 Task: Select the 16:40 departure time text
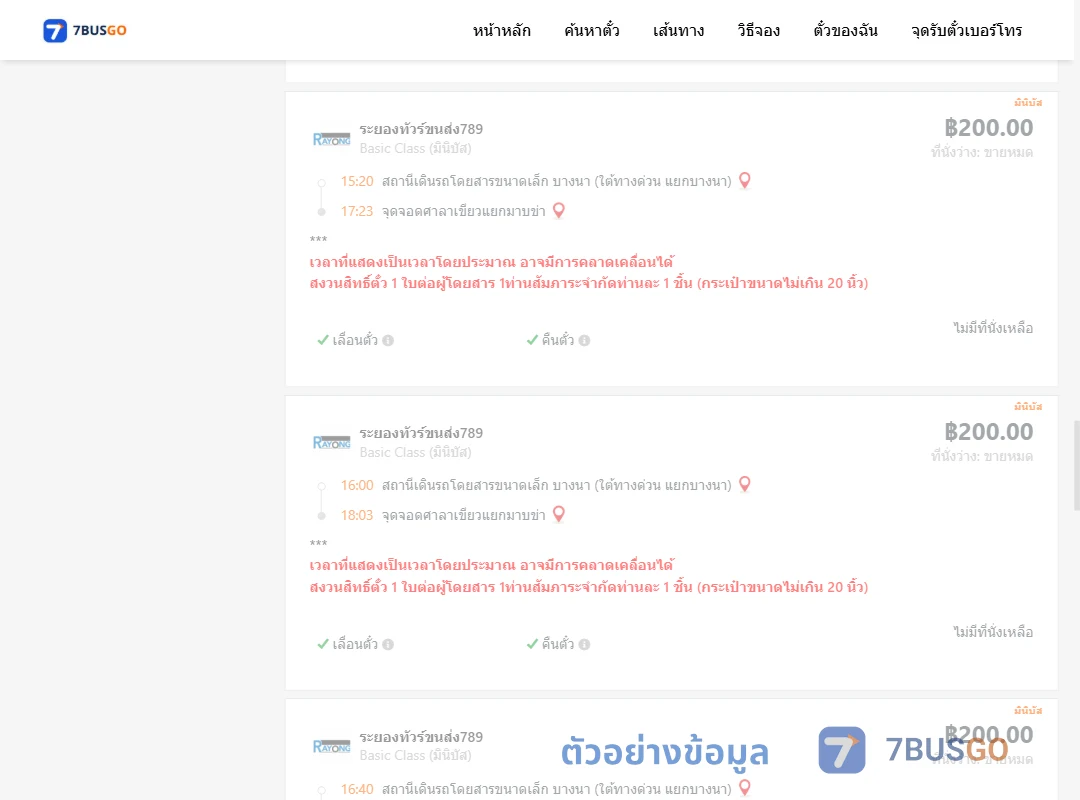coord(357,789)
